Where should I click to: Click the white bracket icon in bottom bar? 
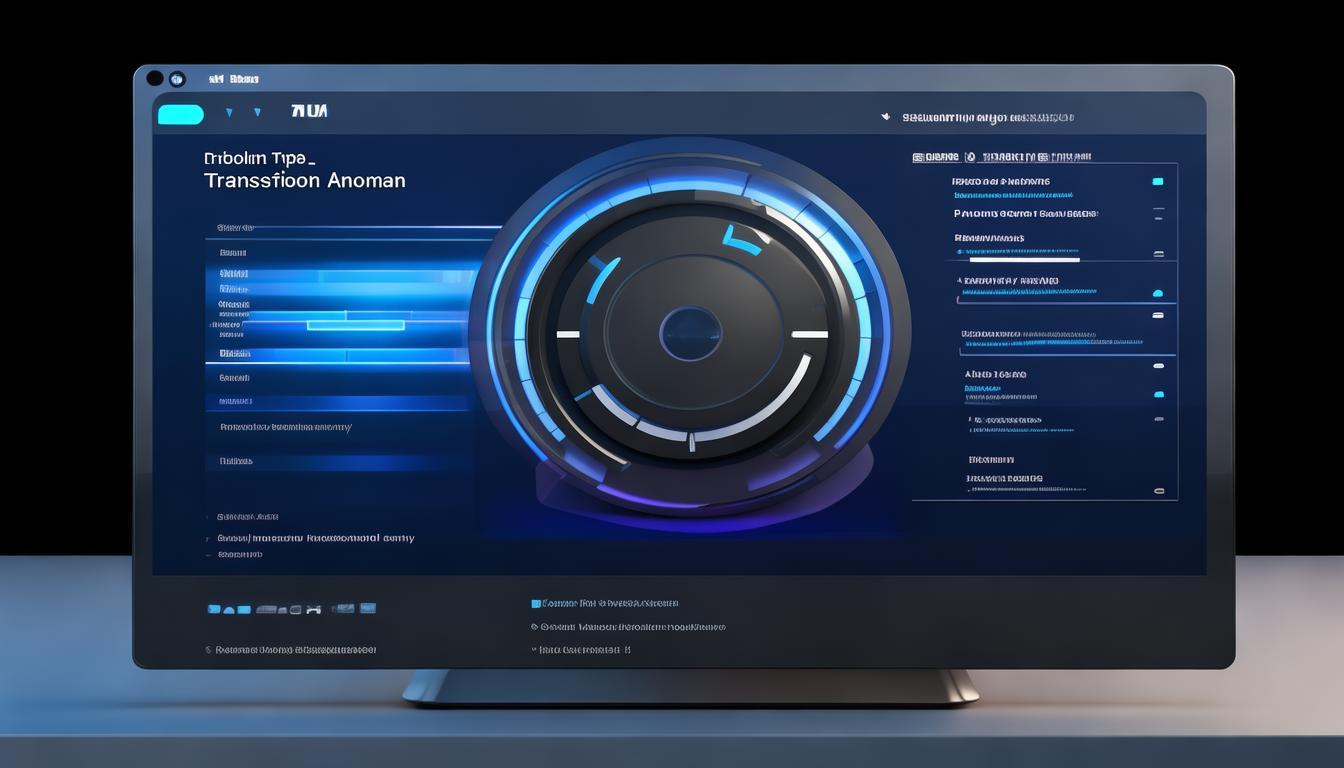(x=314, y=608)
